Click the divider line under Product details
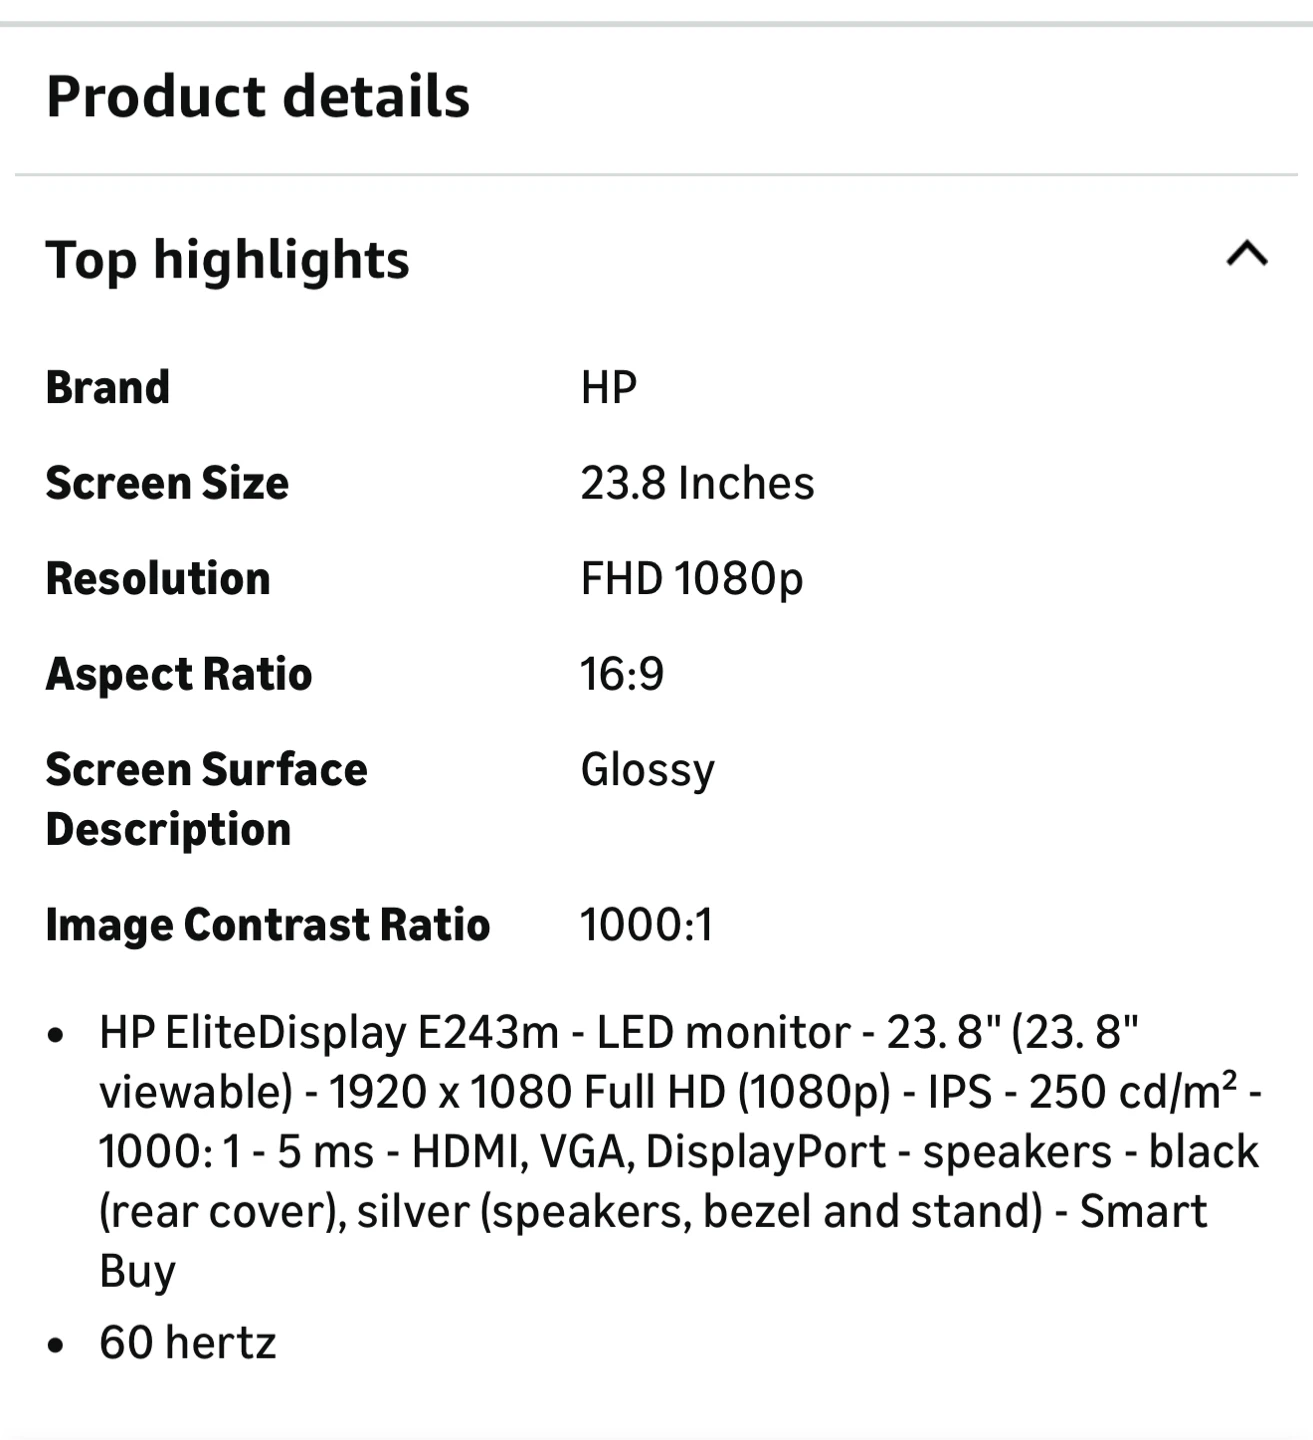This screenshot has width=1313, height=1440. coord(656,175)
